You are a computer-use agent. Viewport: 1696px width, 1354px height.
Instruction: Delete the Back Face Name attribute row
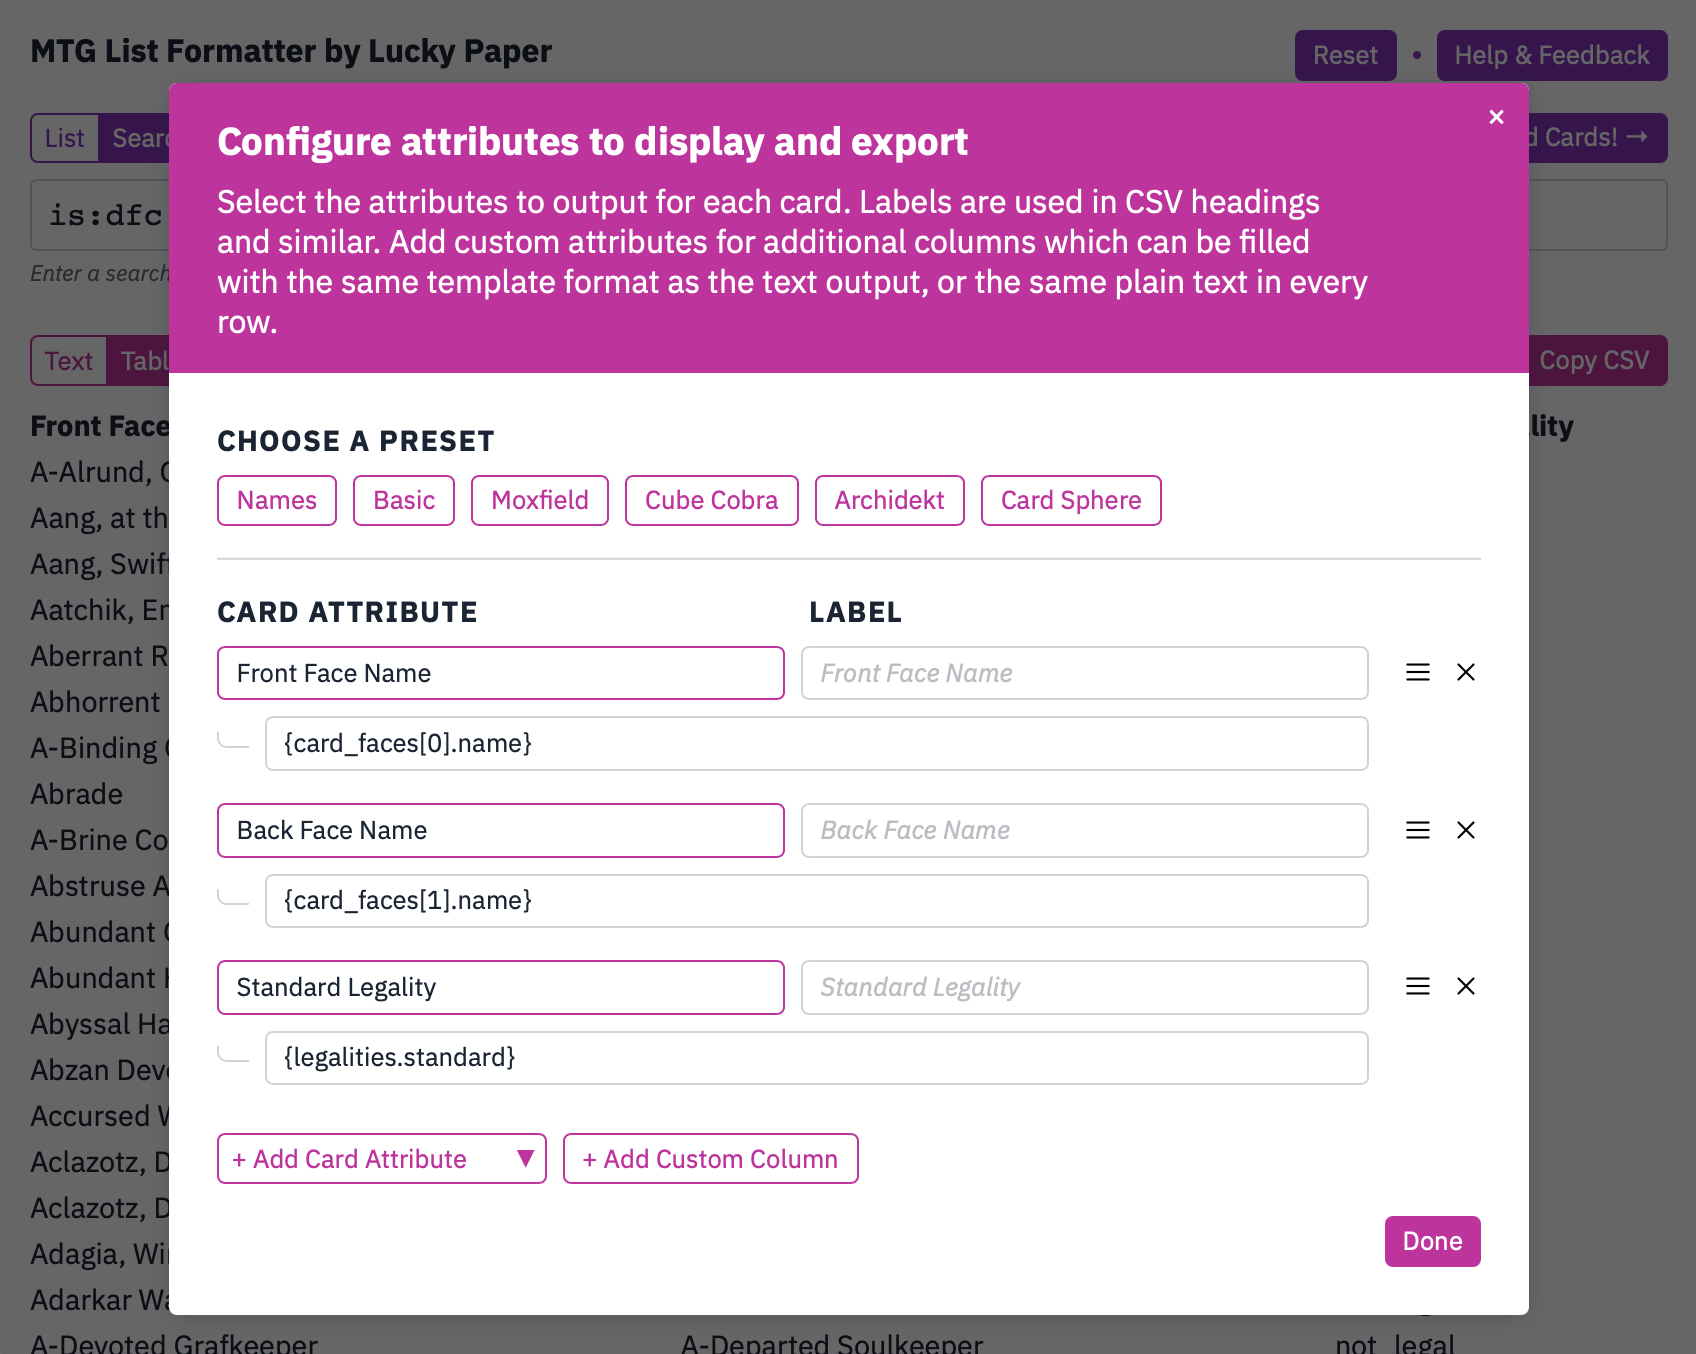click(1466, 830)
